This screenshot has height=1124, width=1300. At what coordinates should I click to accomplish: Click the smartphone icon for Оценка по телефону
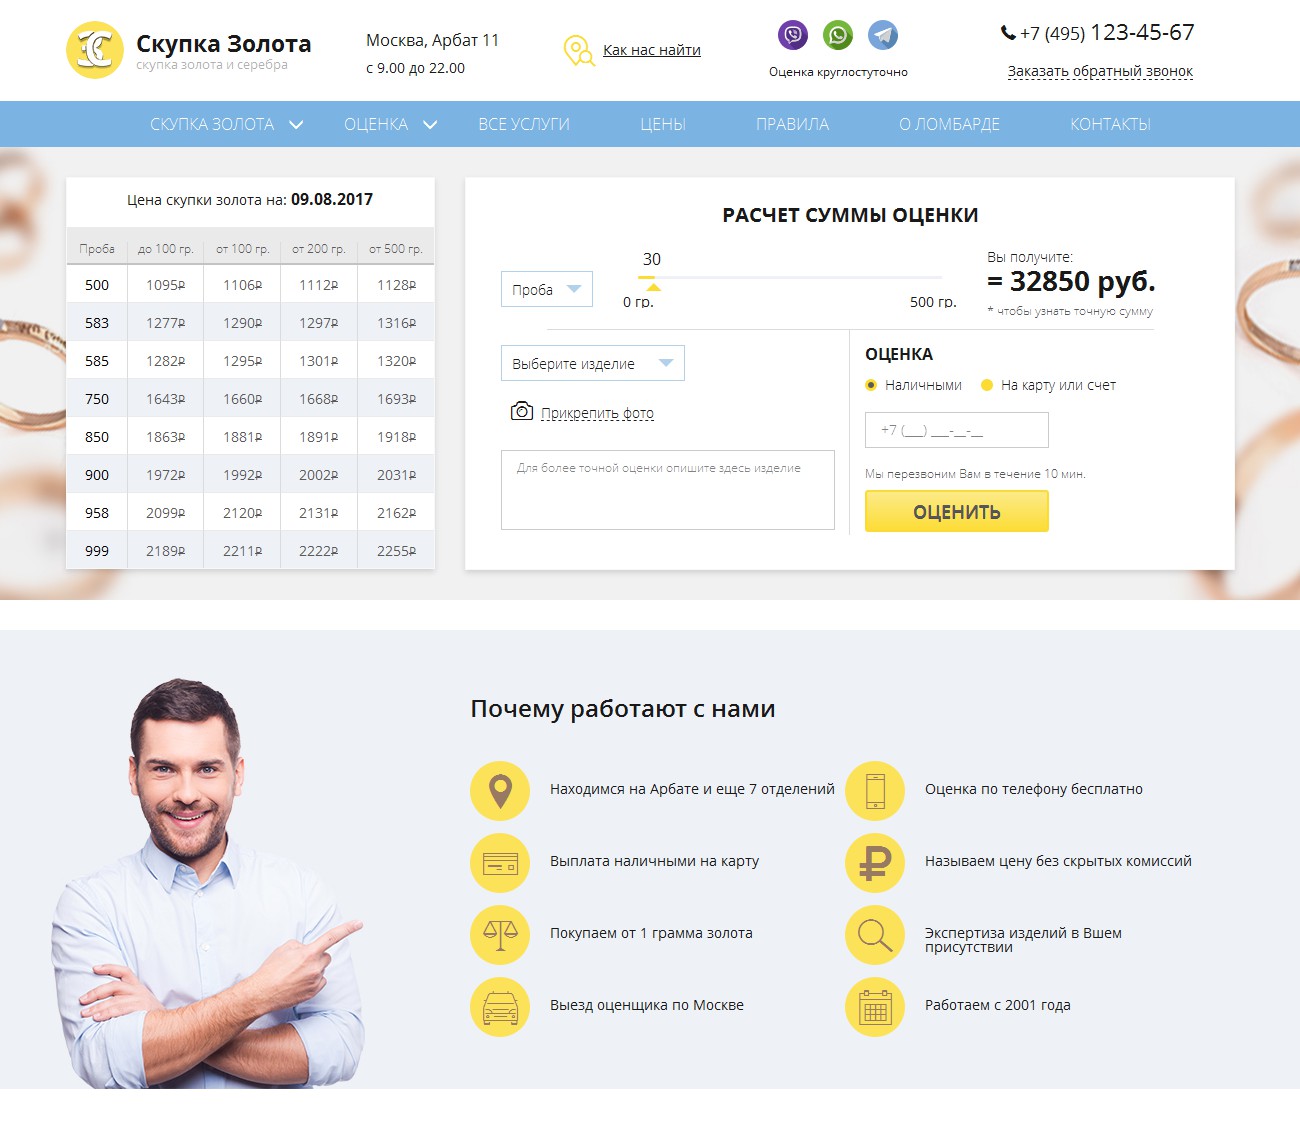875,790
